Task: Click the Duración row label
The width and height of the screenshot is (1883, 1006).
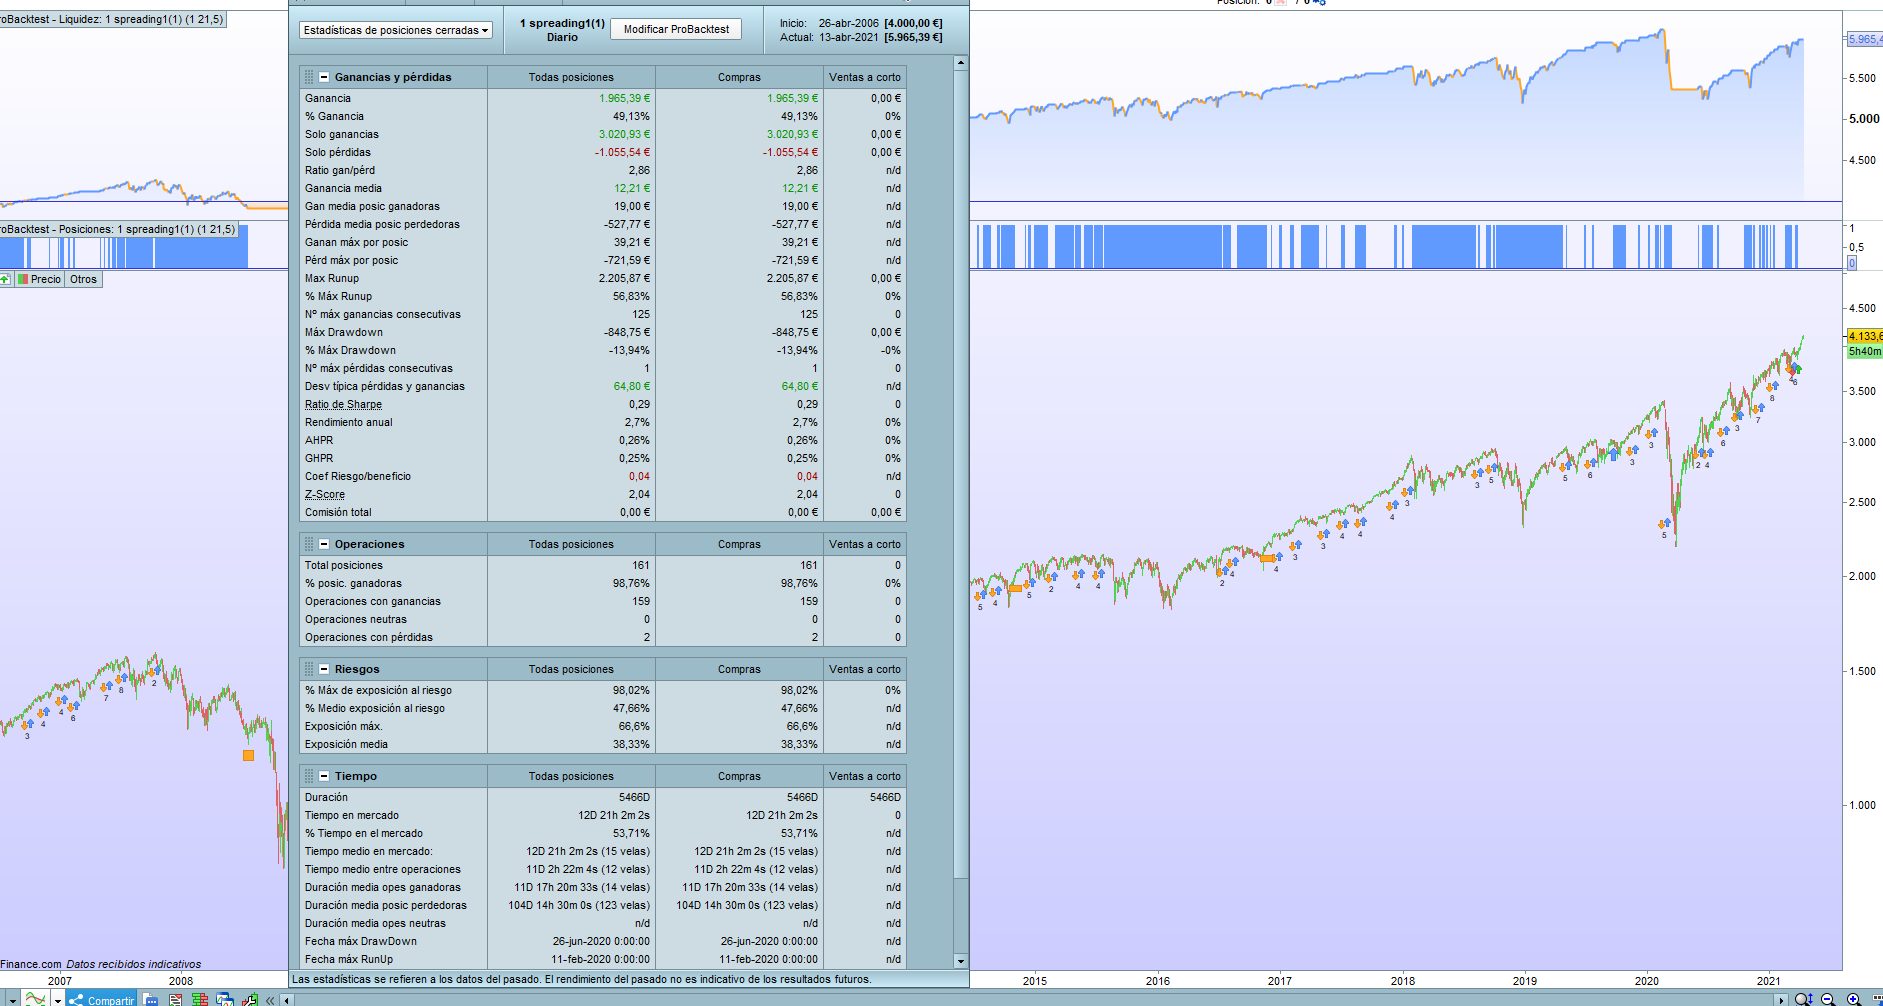Action: [327, 797]
